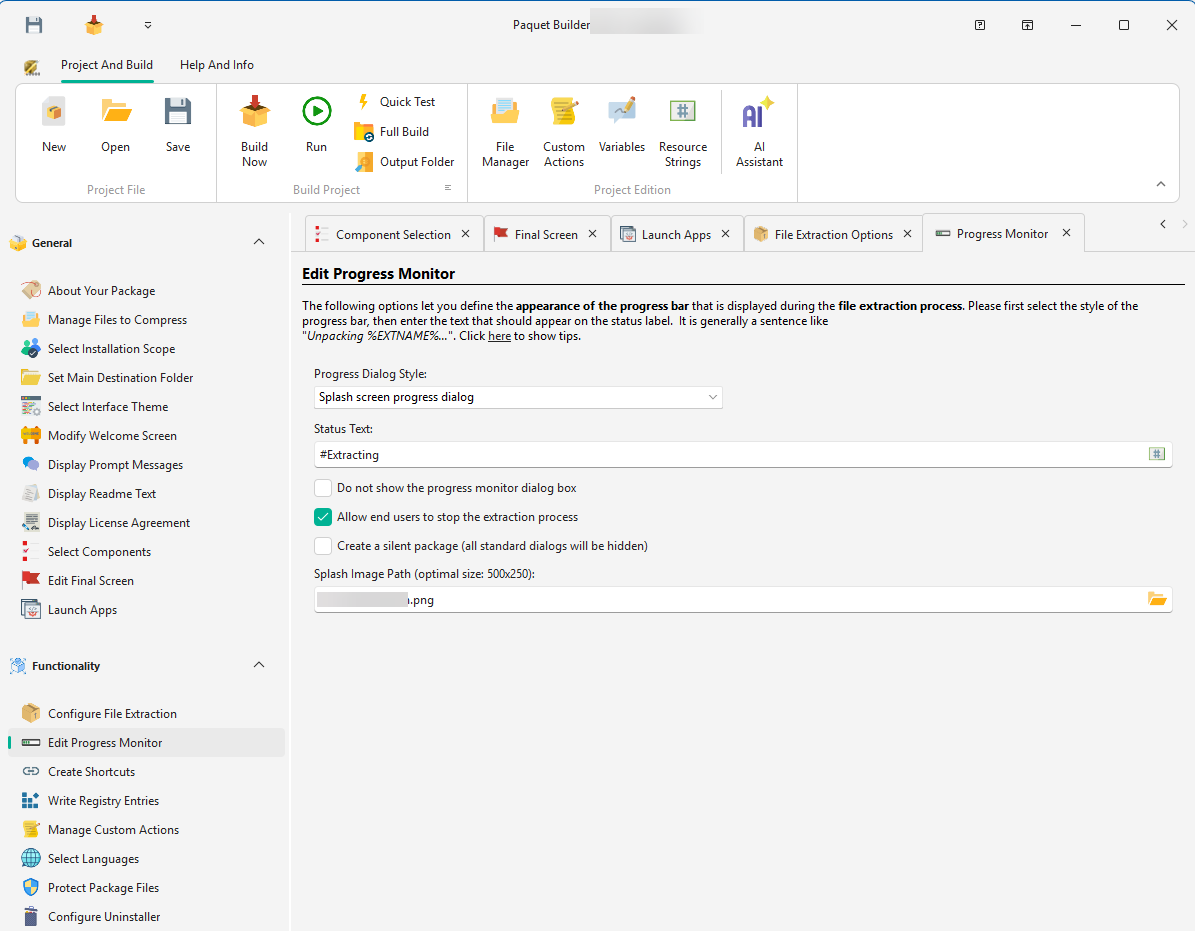Uncheck allow end users to stop extraction
Screen dimensions: 1195x931
tap(323, 517)
